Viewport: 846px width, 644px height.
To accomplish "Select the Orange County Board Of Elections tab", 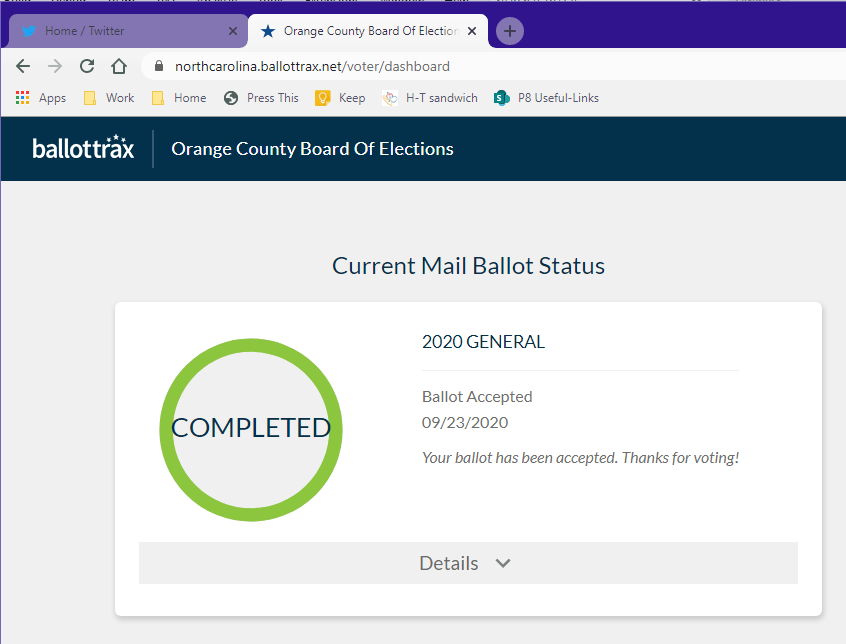I will 360,31.
